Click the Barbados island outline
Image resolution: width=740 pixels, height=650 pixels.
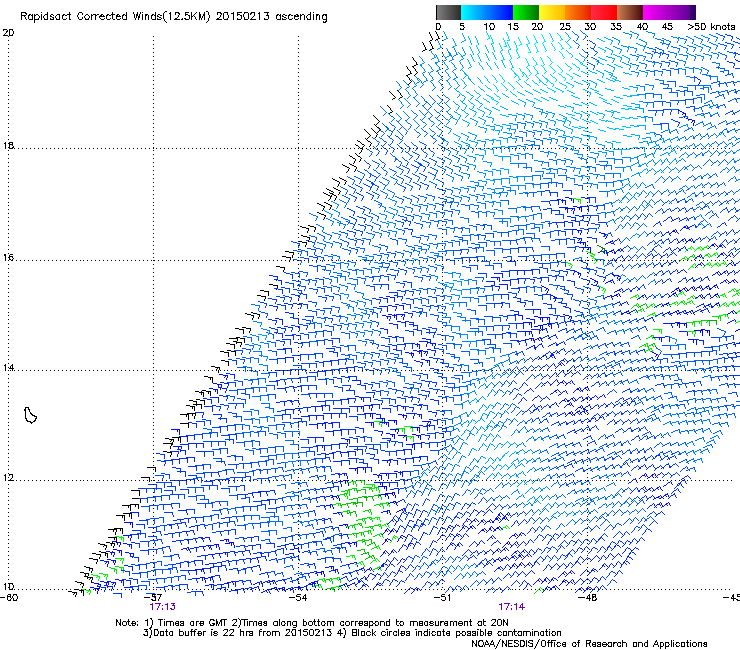point(30,415)
